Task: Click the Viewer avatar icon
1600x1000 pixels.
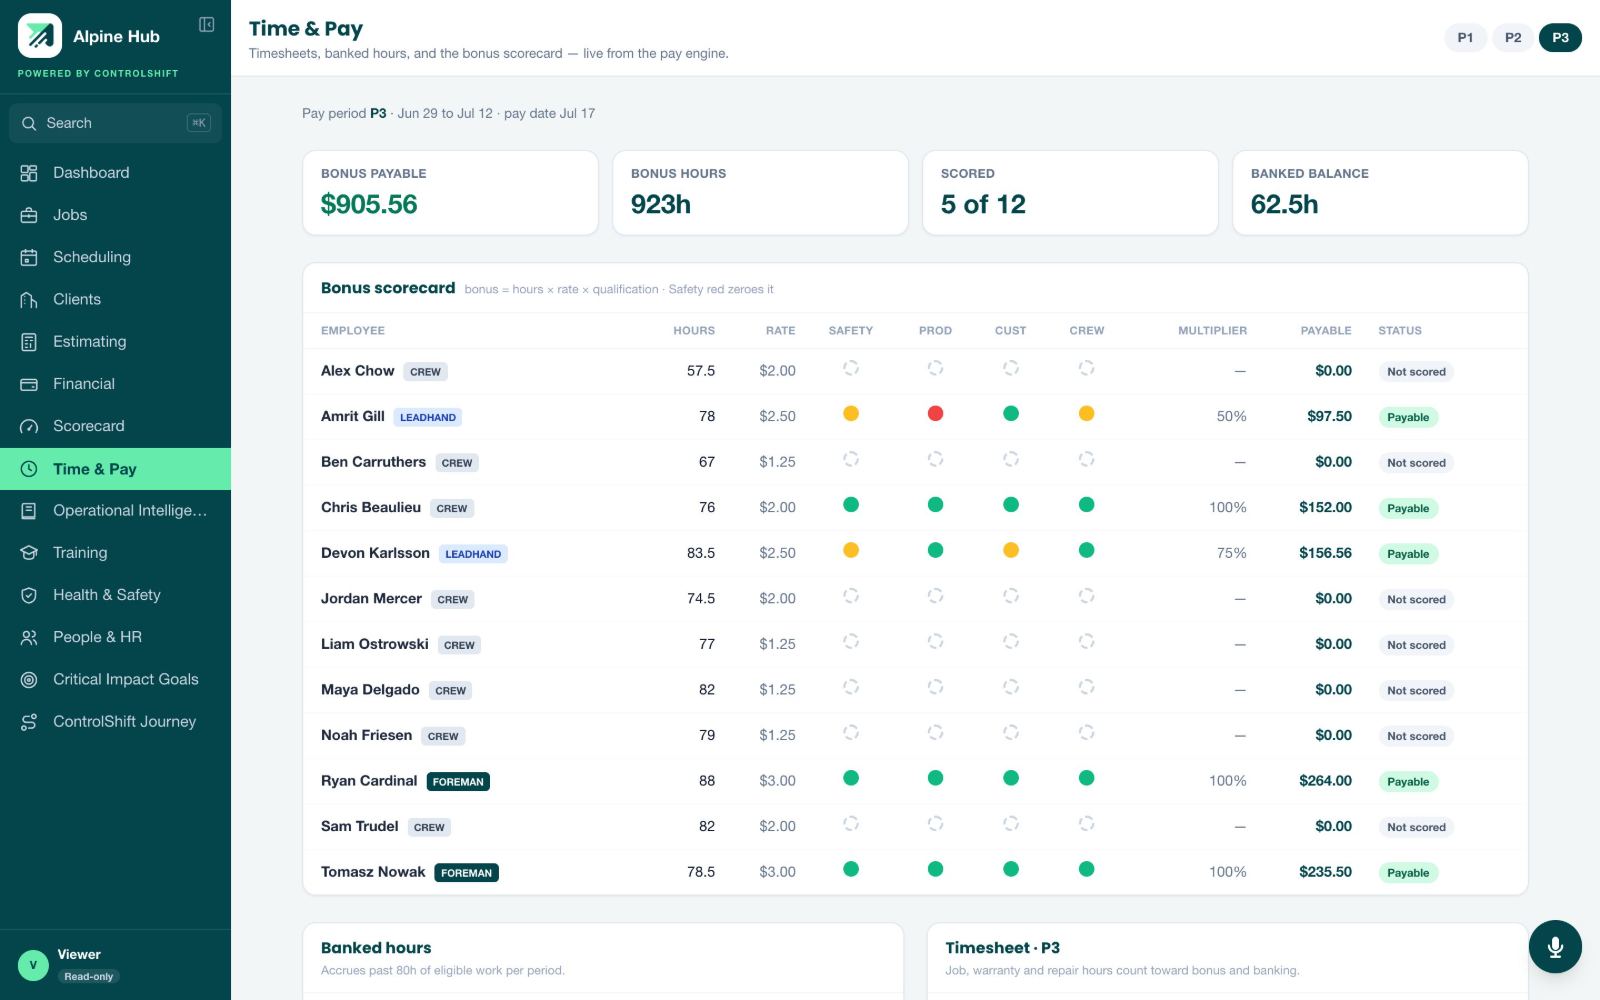Action: tap(33, 965)
